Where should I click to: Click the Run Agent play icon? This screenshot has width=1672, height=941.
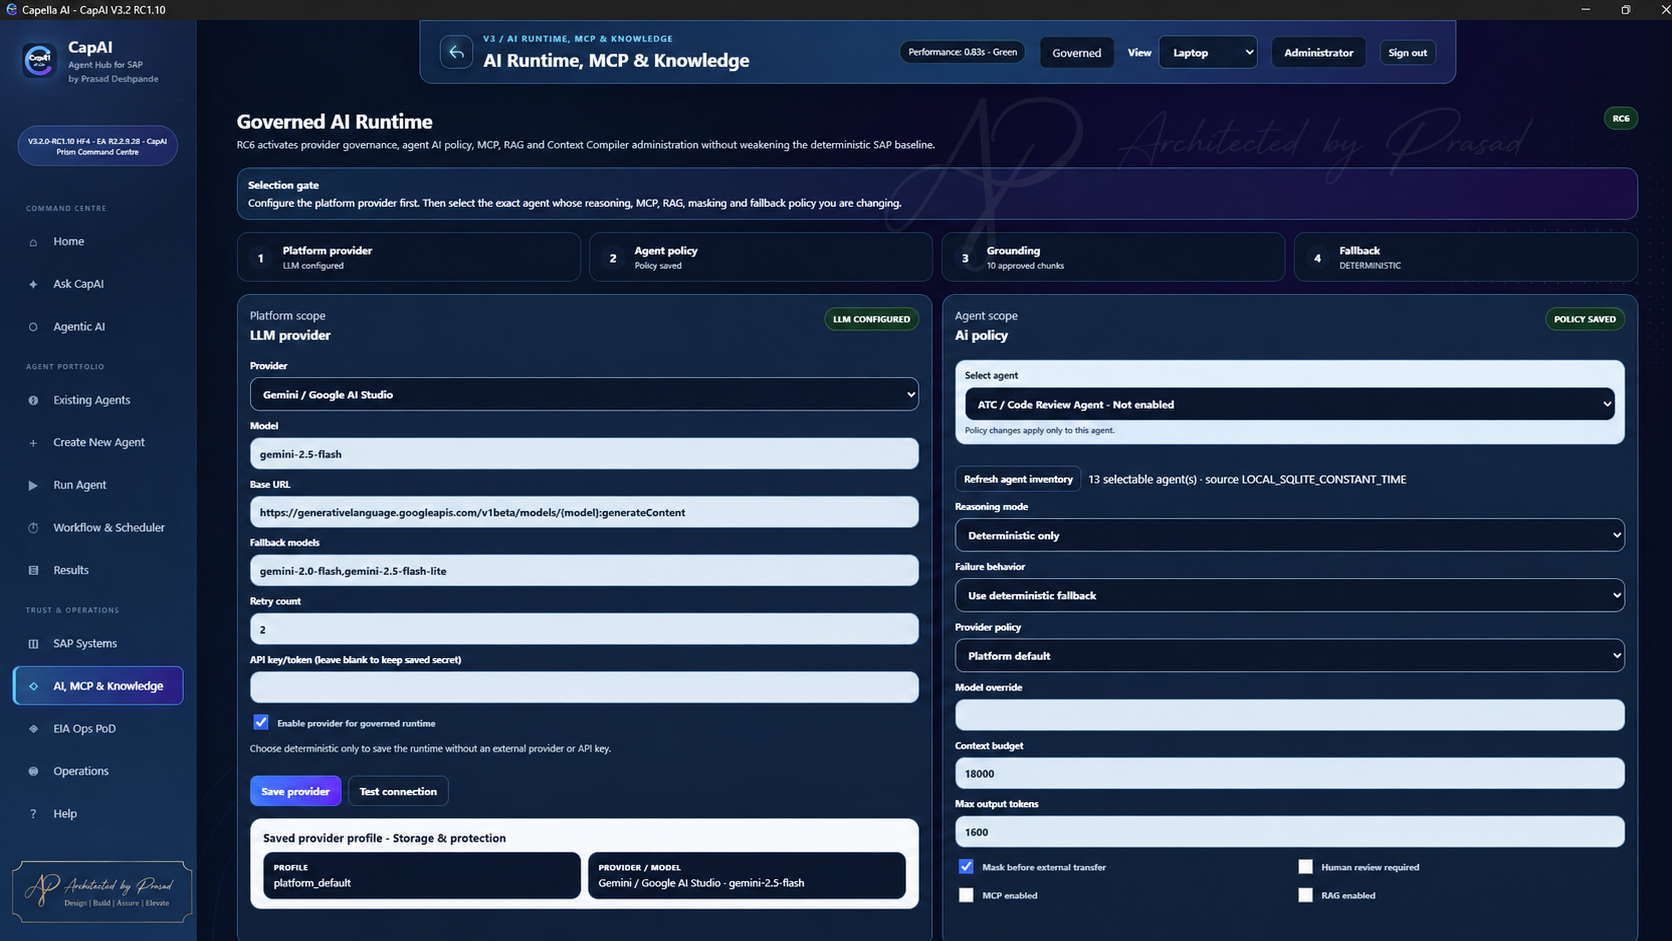pyautogui.click(x=33, y=485)
